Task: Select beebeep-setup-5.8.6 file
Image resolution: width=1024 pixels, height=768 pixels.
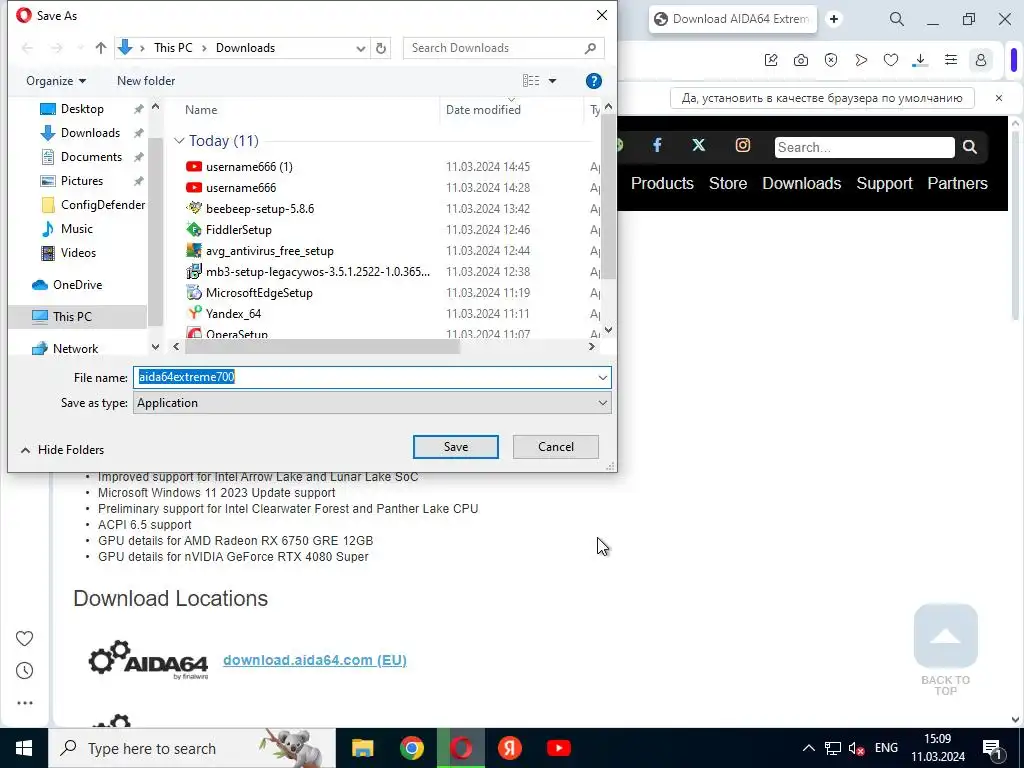Action: pyautogui.click(x=260, y=209)
